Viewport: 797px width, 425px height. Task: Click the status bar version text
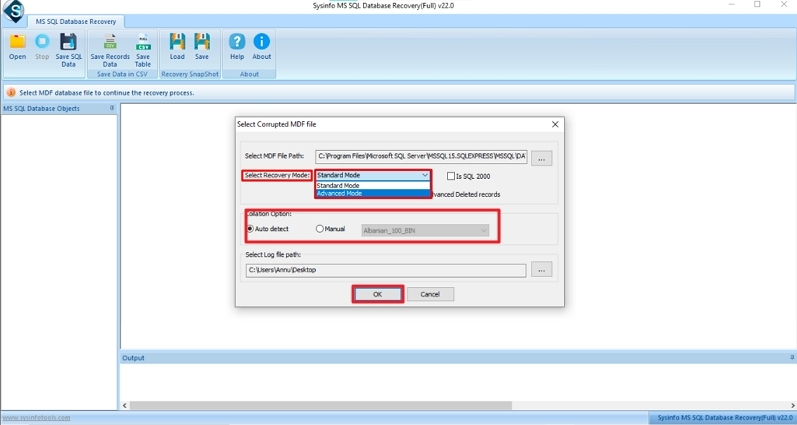pos(725,417)
